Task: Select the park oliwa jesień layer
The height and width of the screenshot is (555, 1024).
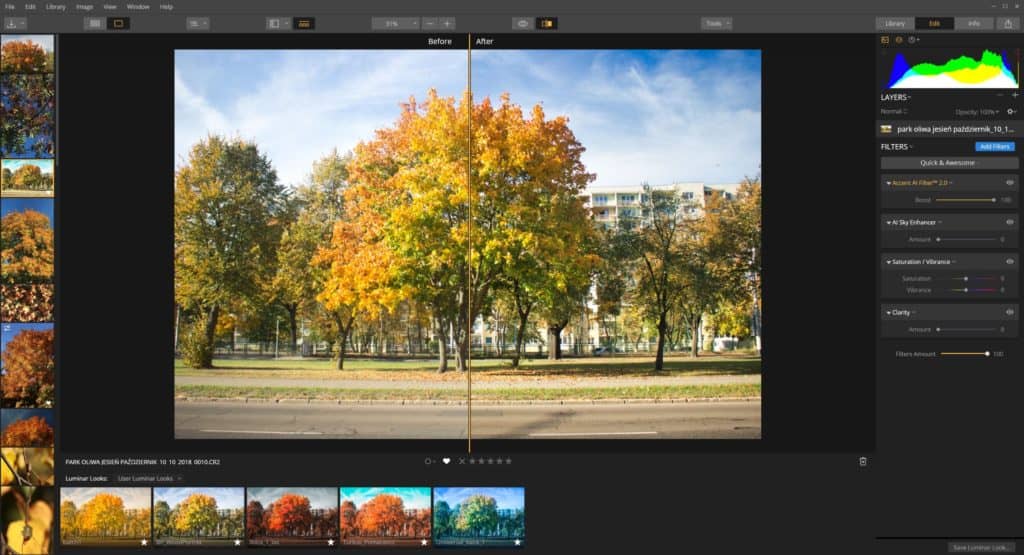Action: (x=950, y=129)
